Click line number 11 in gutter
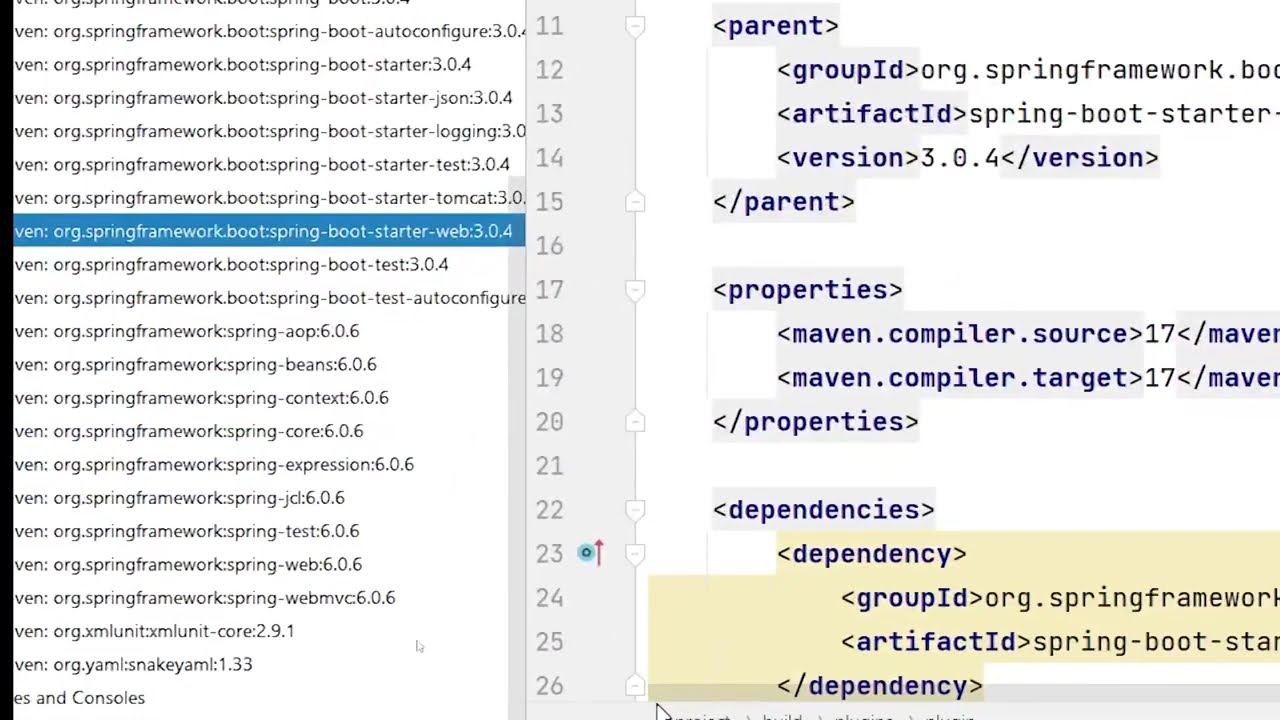 pos(549,26)
